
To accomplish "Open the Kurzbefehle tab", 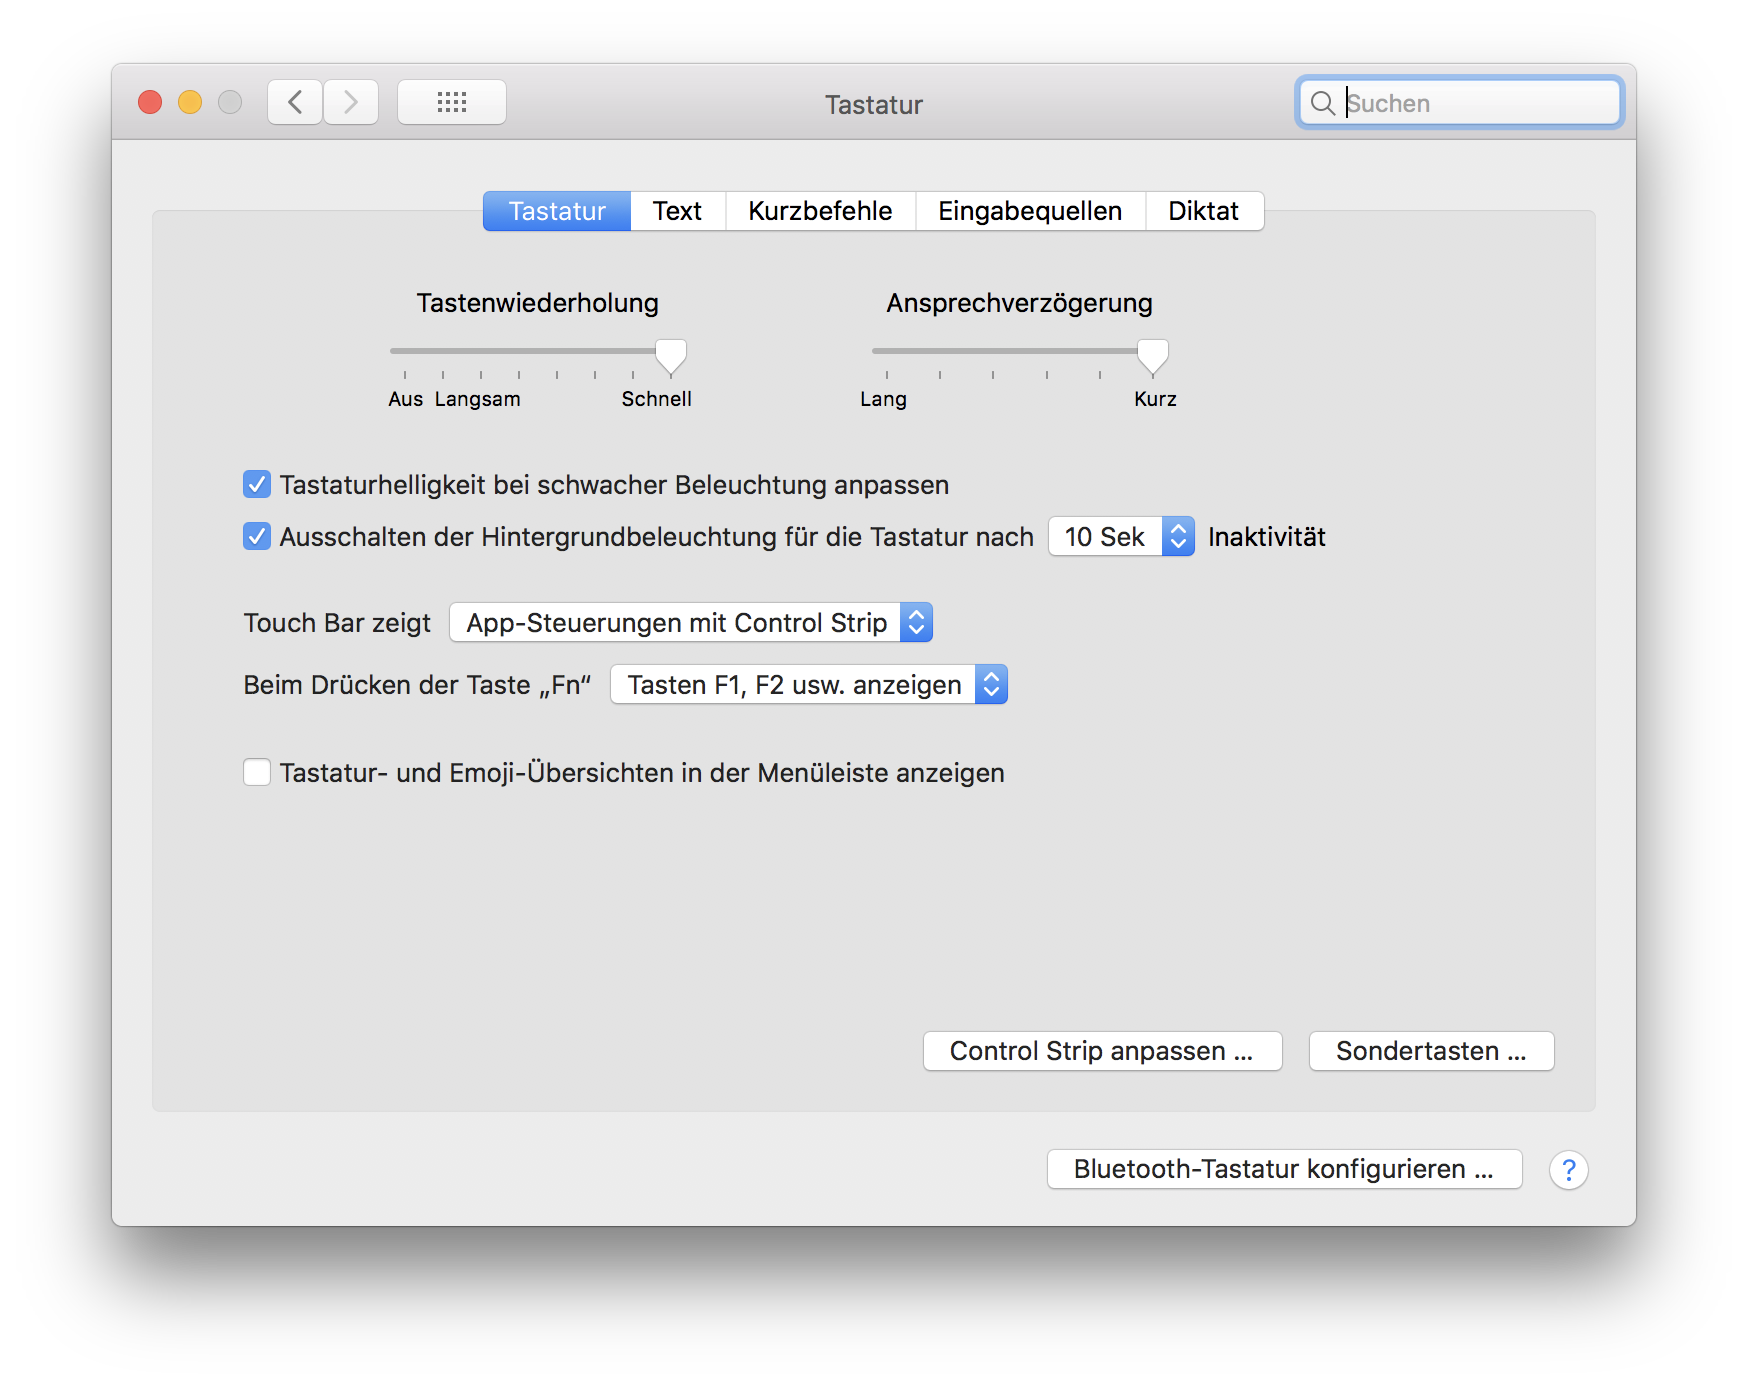I will tap(820, 211).
